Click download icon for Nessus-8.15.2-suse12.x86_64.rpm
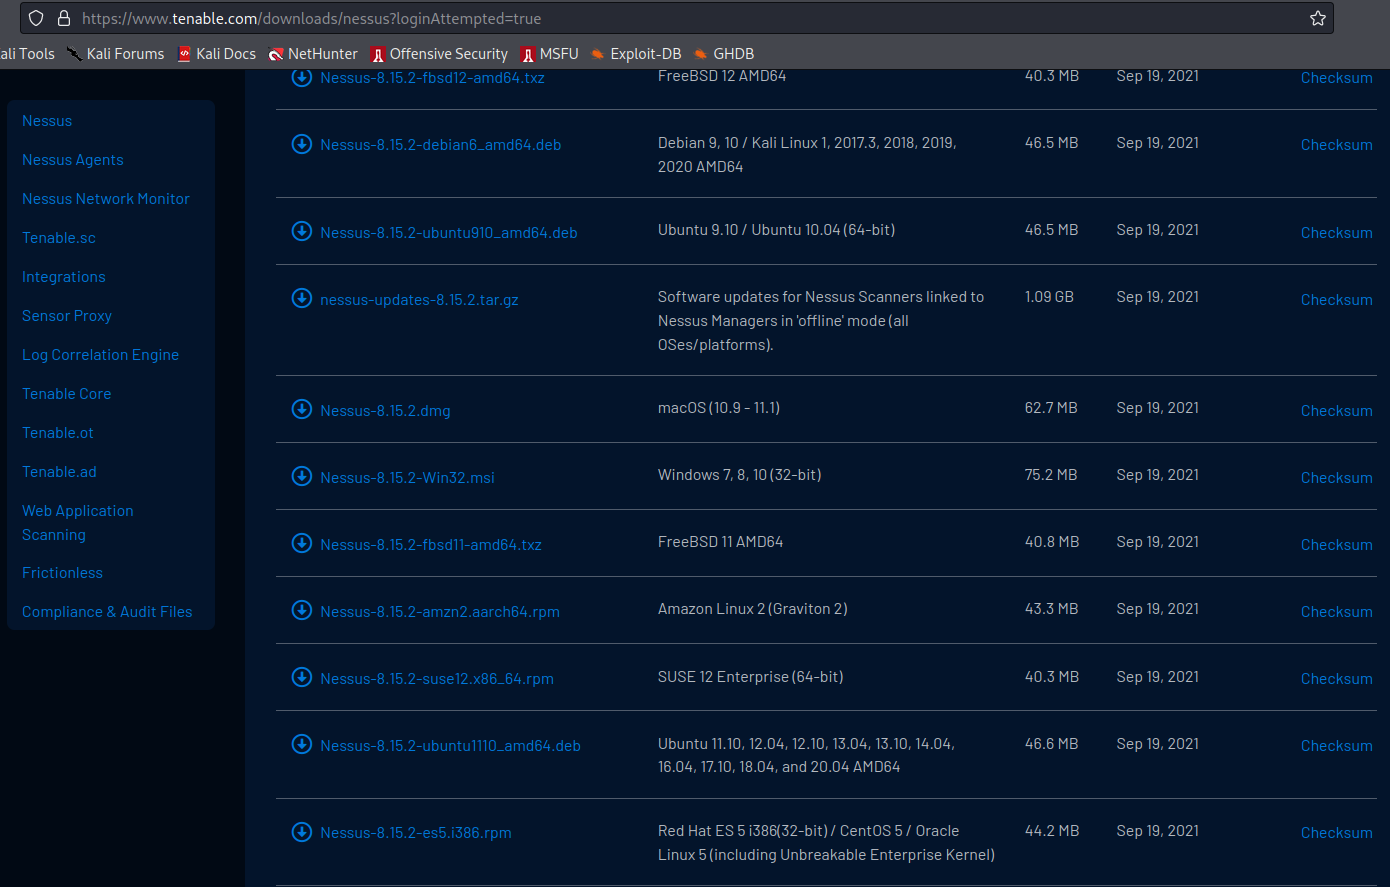The height and width of the screenshot is (887, 1390). tap(301, 677)
